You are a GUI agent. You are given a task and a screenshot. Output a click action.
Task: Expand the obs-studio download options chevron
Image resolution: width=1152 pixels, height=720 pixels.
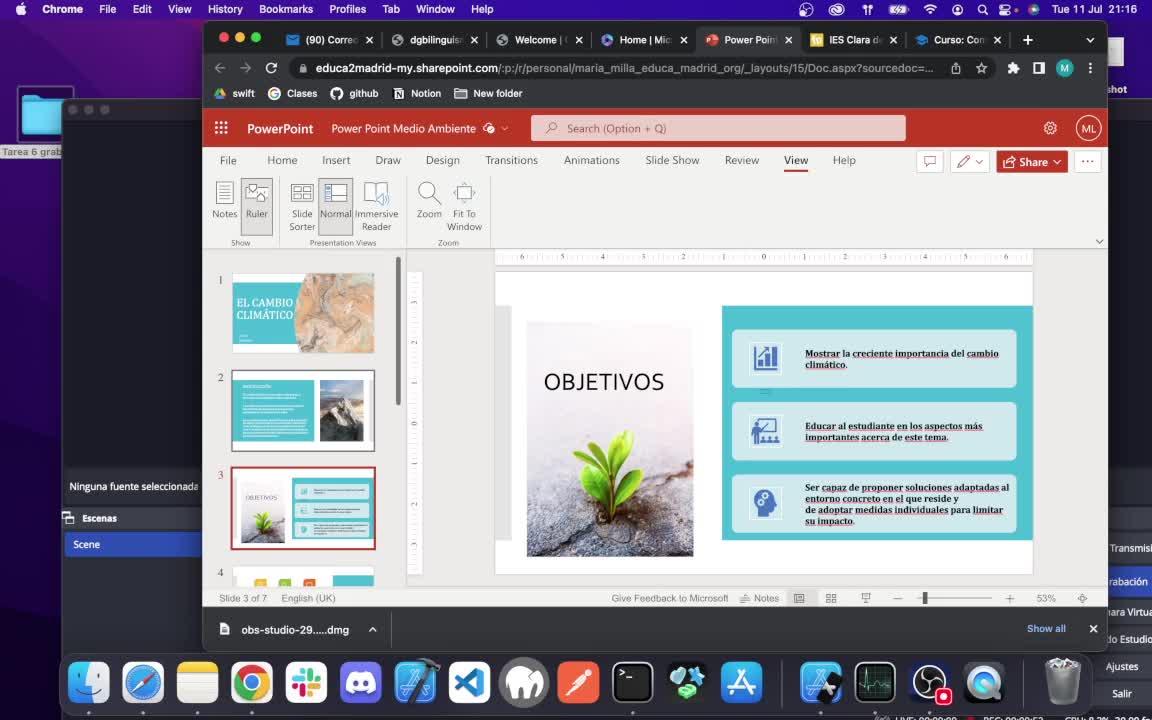(x=373, y=629)
